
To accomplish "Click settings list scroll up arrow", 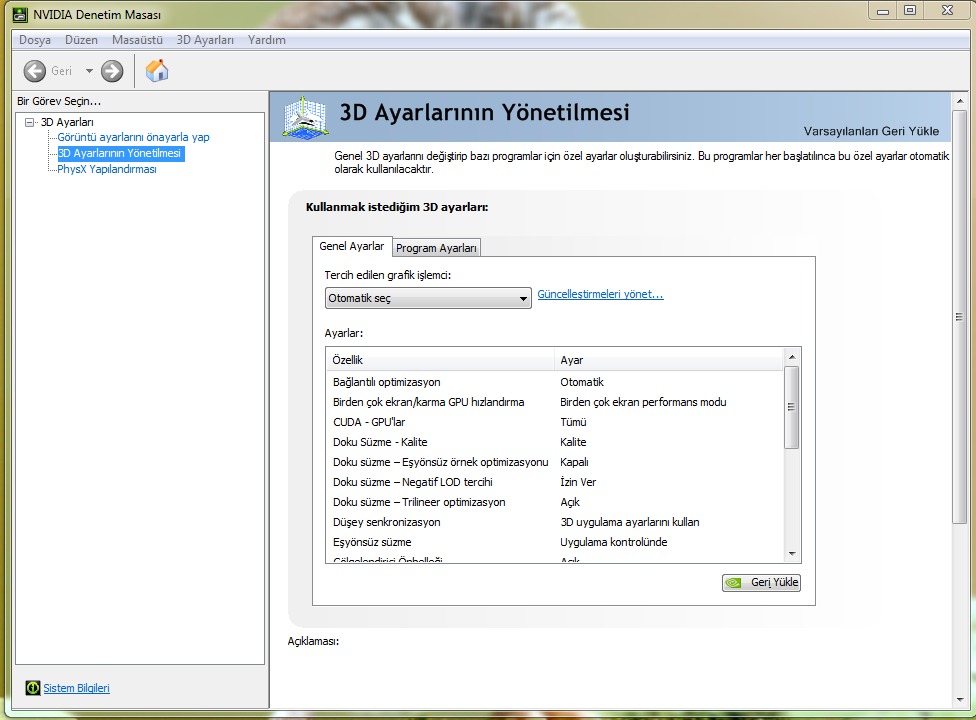I will point(792,357).
